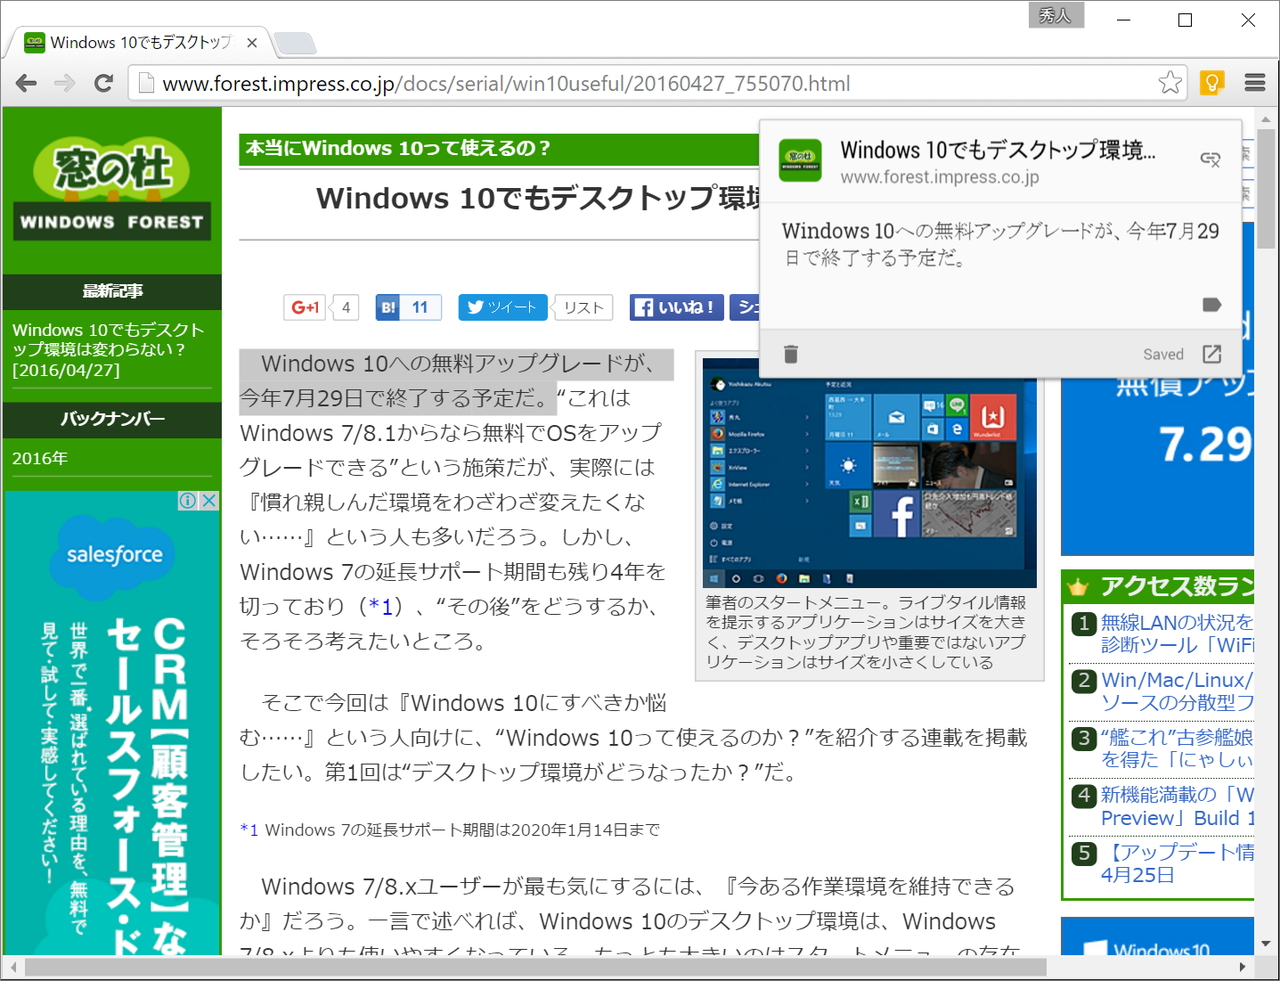Remove the link from the Keep note

[x=1212, y=158]
